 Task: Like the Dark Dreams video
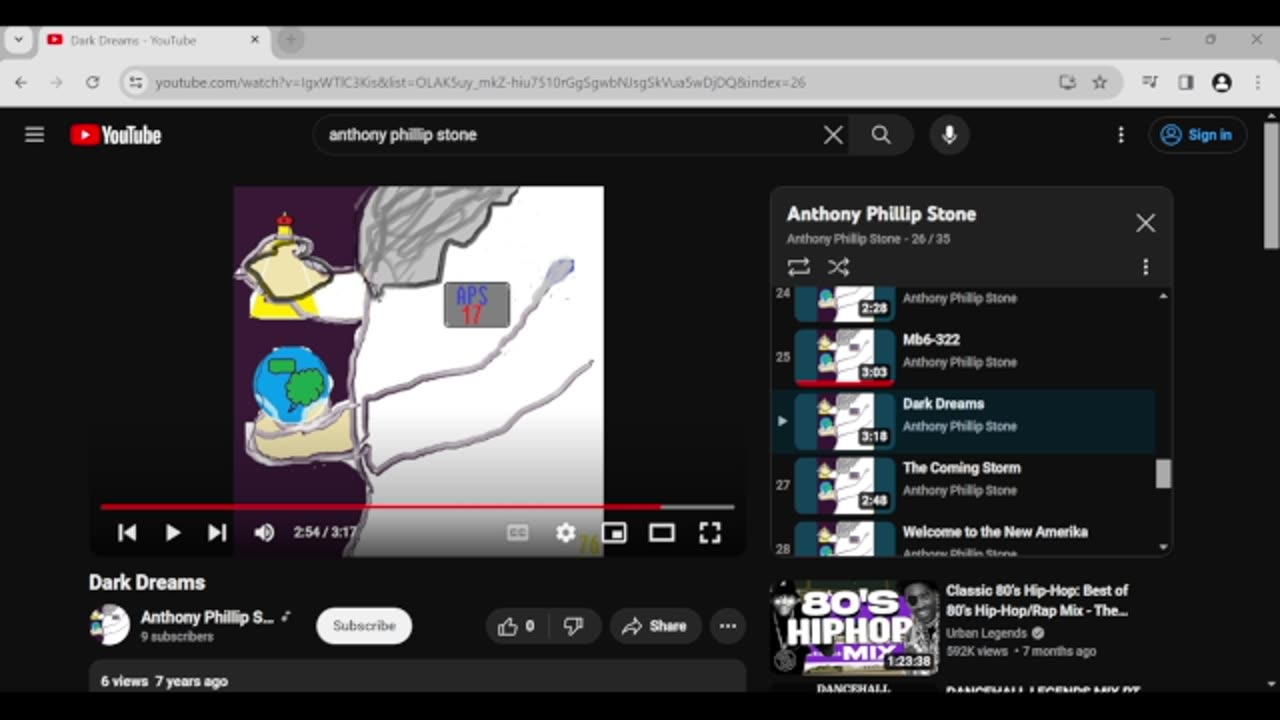click(x=516, y=626)
